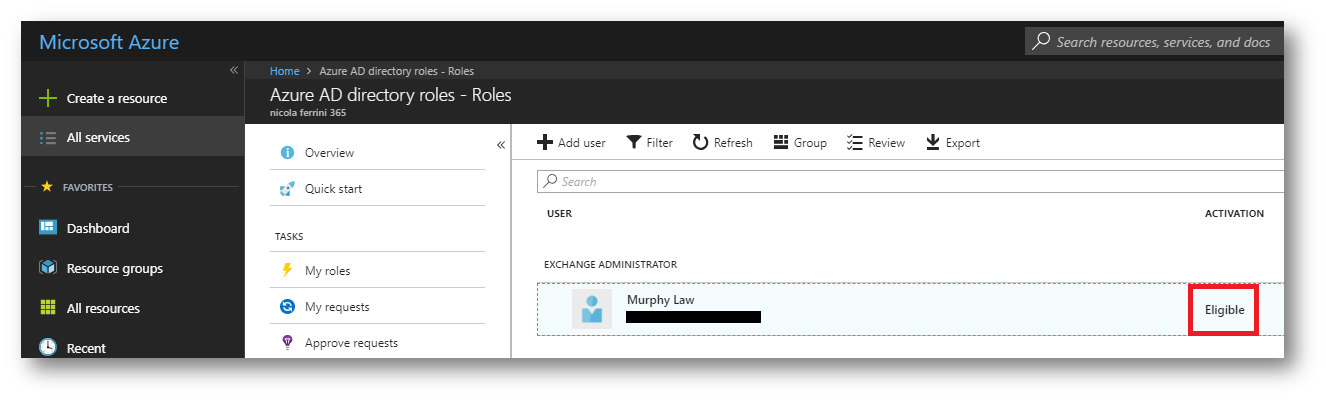Open the My requests item
The image size is (1326, 400).
tap(336, 307)
